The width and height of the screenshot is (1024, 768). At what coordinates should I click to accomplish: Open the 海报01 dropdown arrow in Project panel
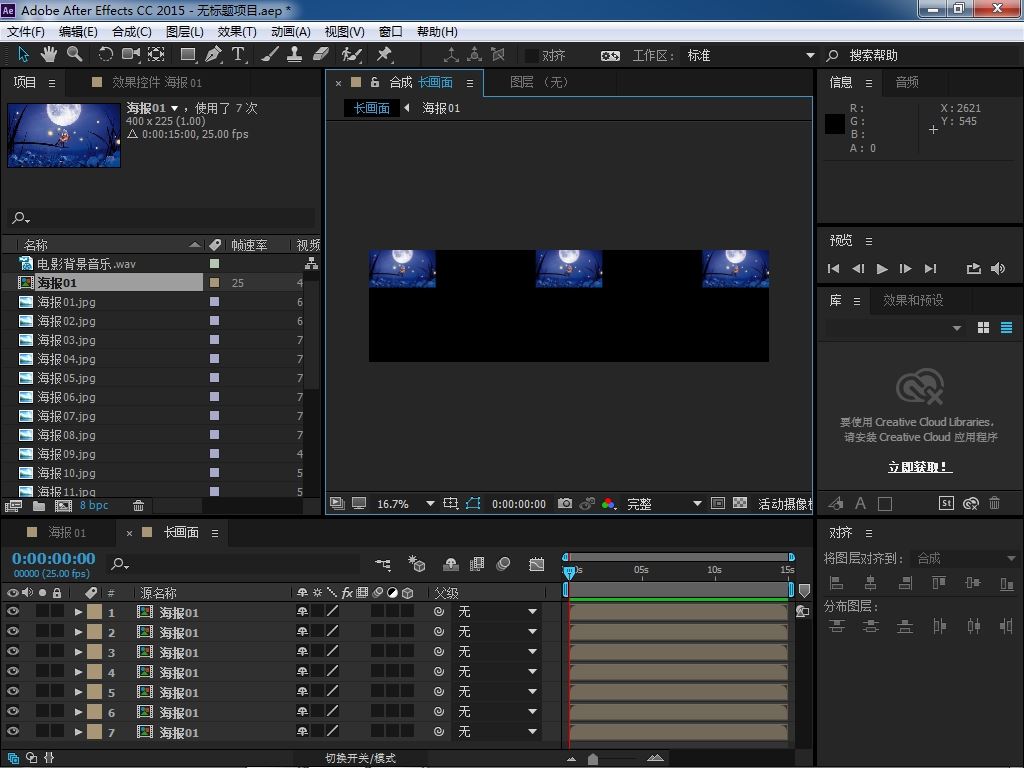(174, 108)
